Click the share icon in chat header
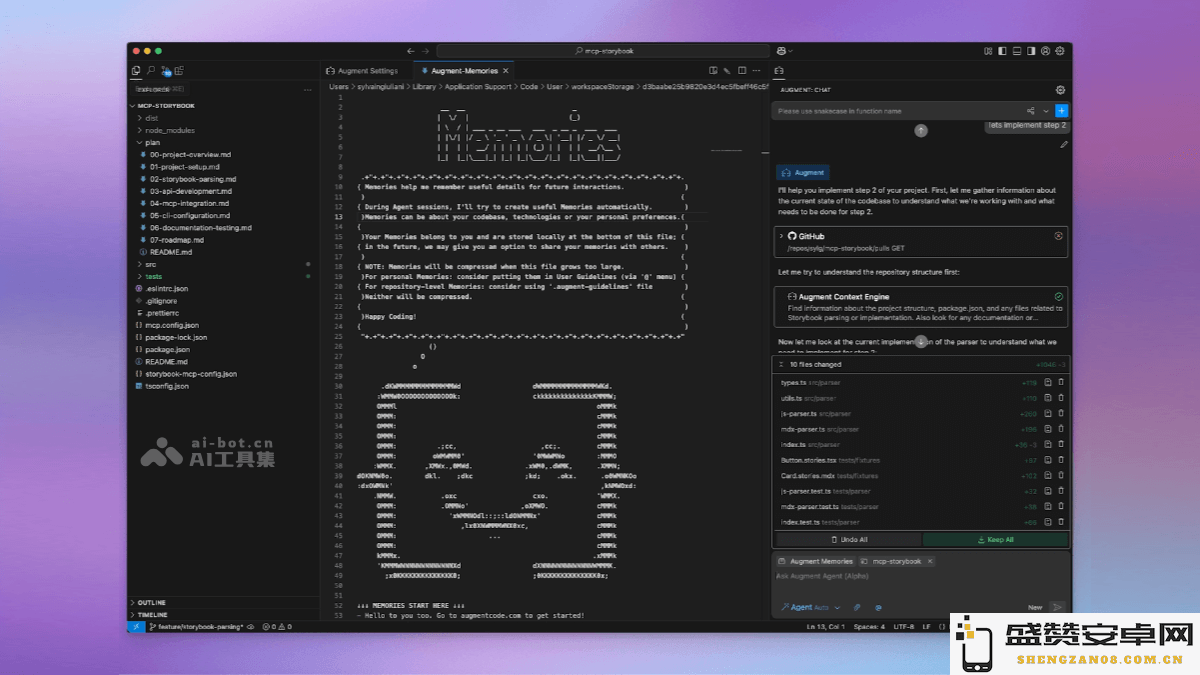This screenshot has height=675, width=1200. point(1031,111)
